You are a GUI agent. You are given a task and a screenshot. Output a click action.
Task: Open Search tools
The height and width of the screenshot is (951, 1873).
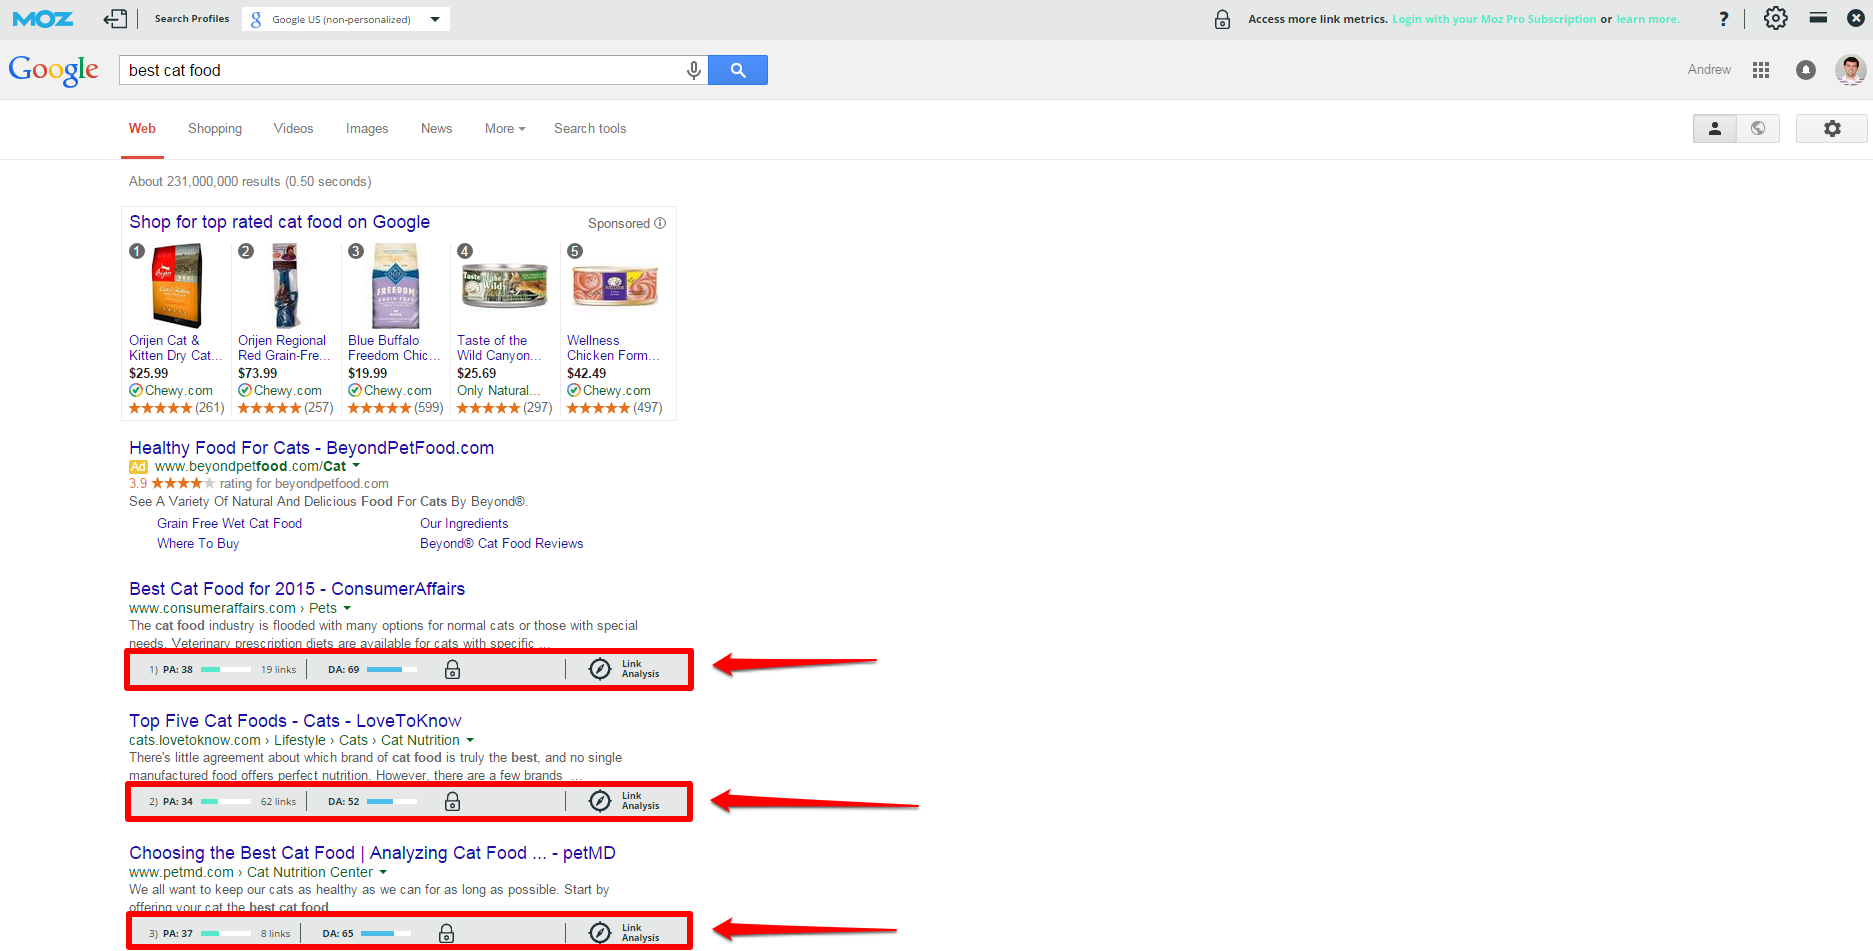tap(590, 128)
